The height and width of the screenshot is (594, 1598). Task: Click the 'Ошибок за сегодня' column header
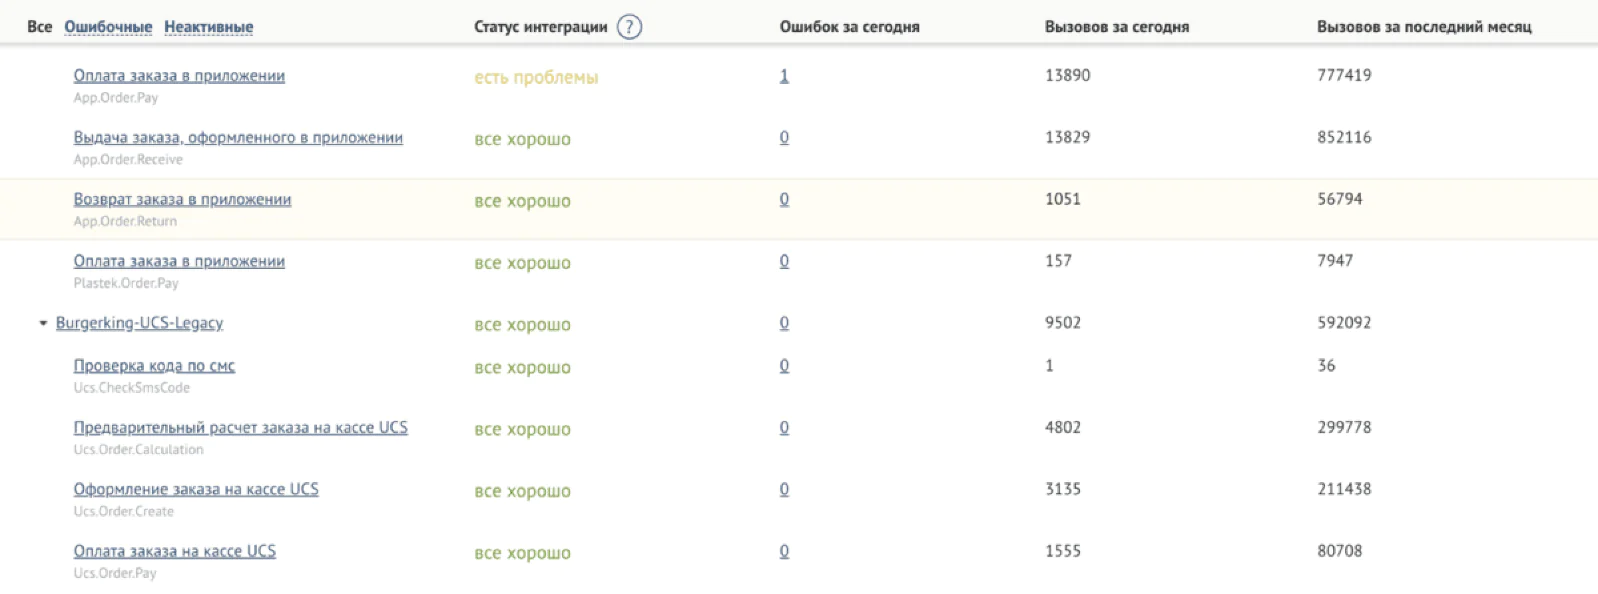tap(849, 27)
